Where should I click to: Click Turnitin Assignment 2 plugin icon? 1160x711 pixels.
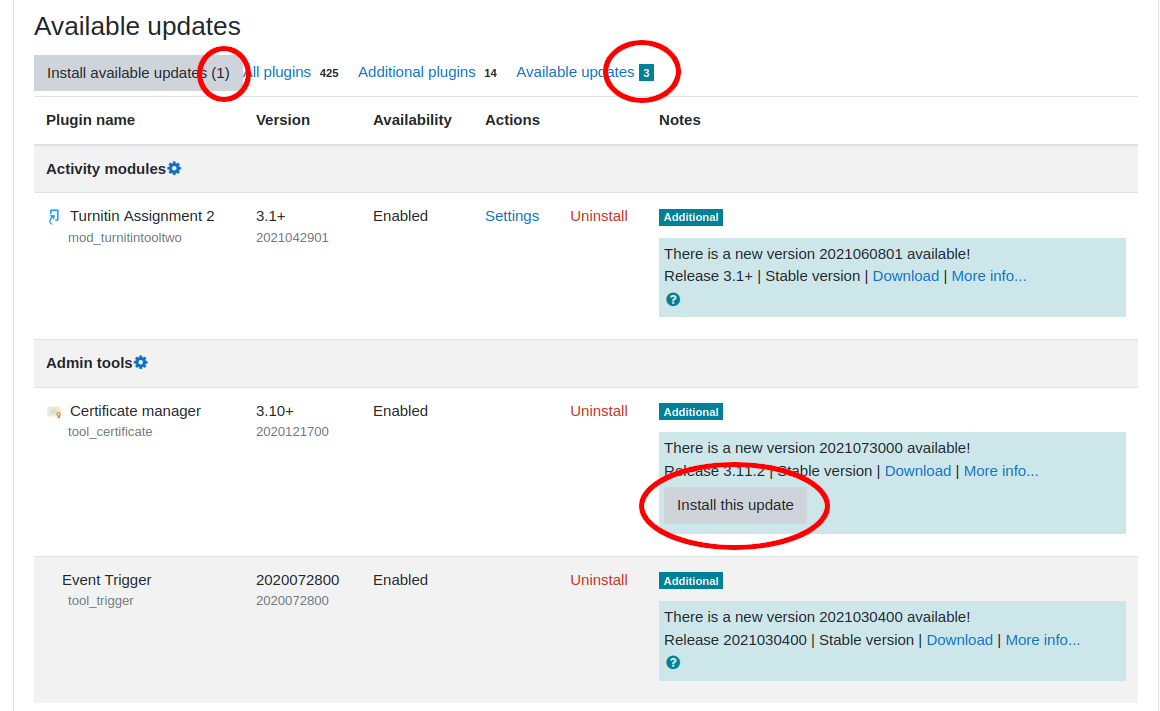point(54,216)
